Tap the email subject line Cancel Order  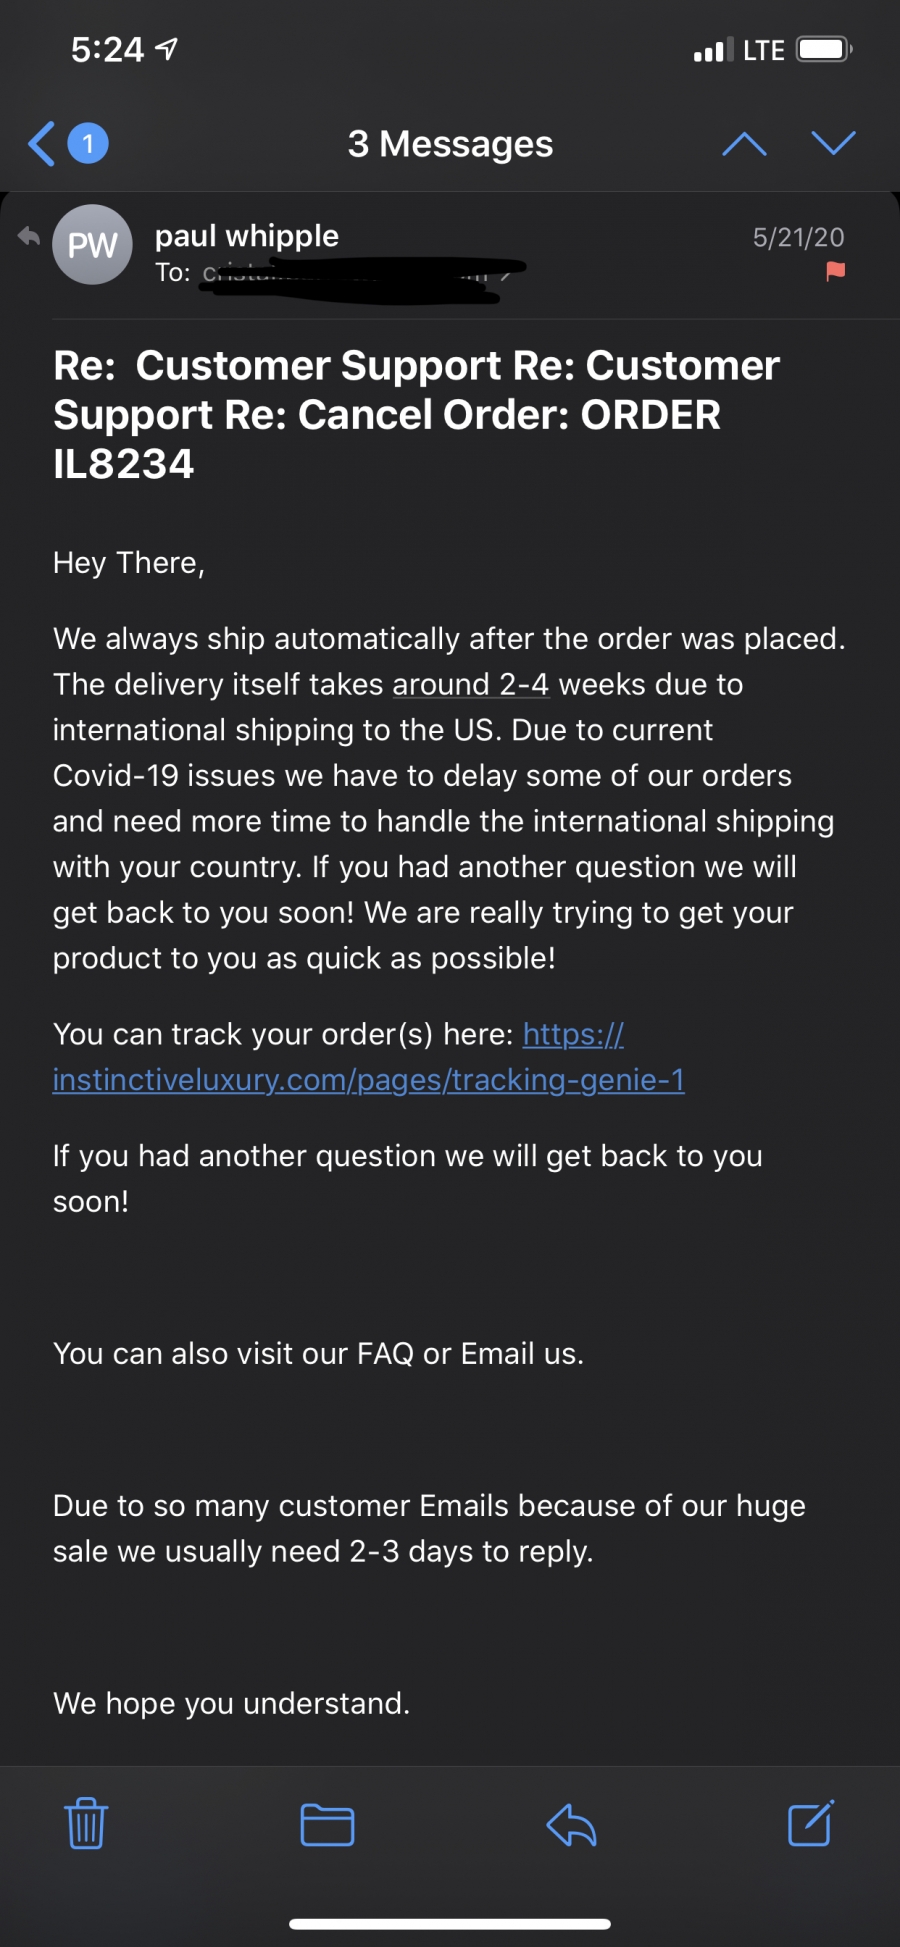(x=417, y=414)
